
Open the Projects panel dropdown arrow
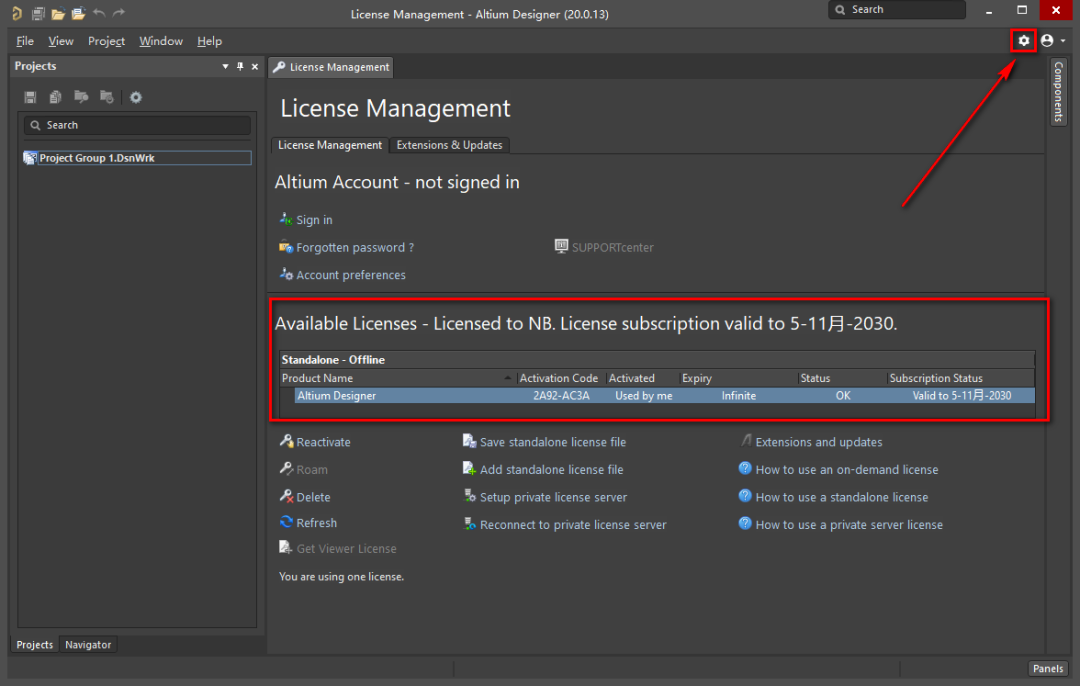tap(225, 67)
